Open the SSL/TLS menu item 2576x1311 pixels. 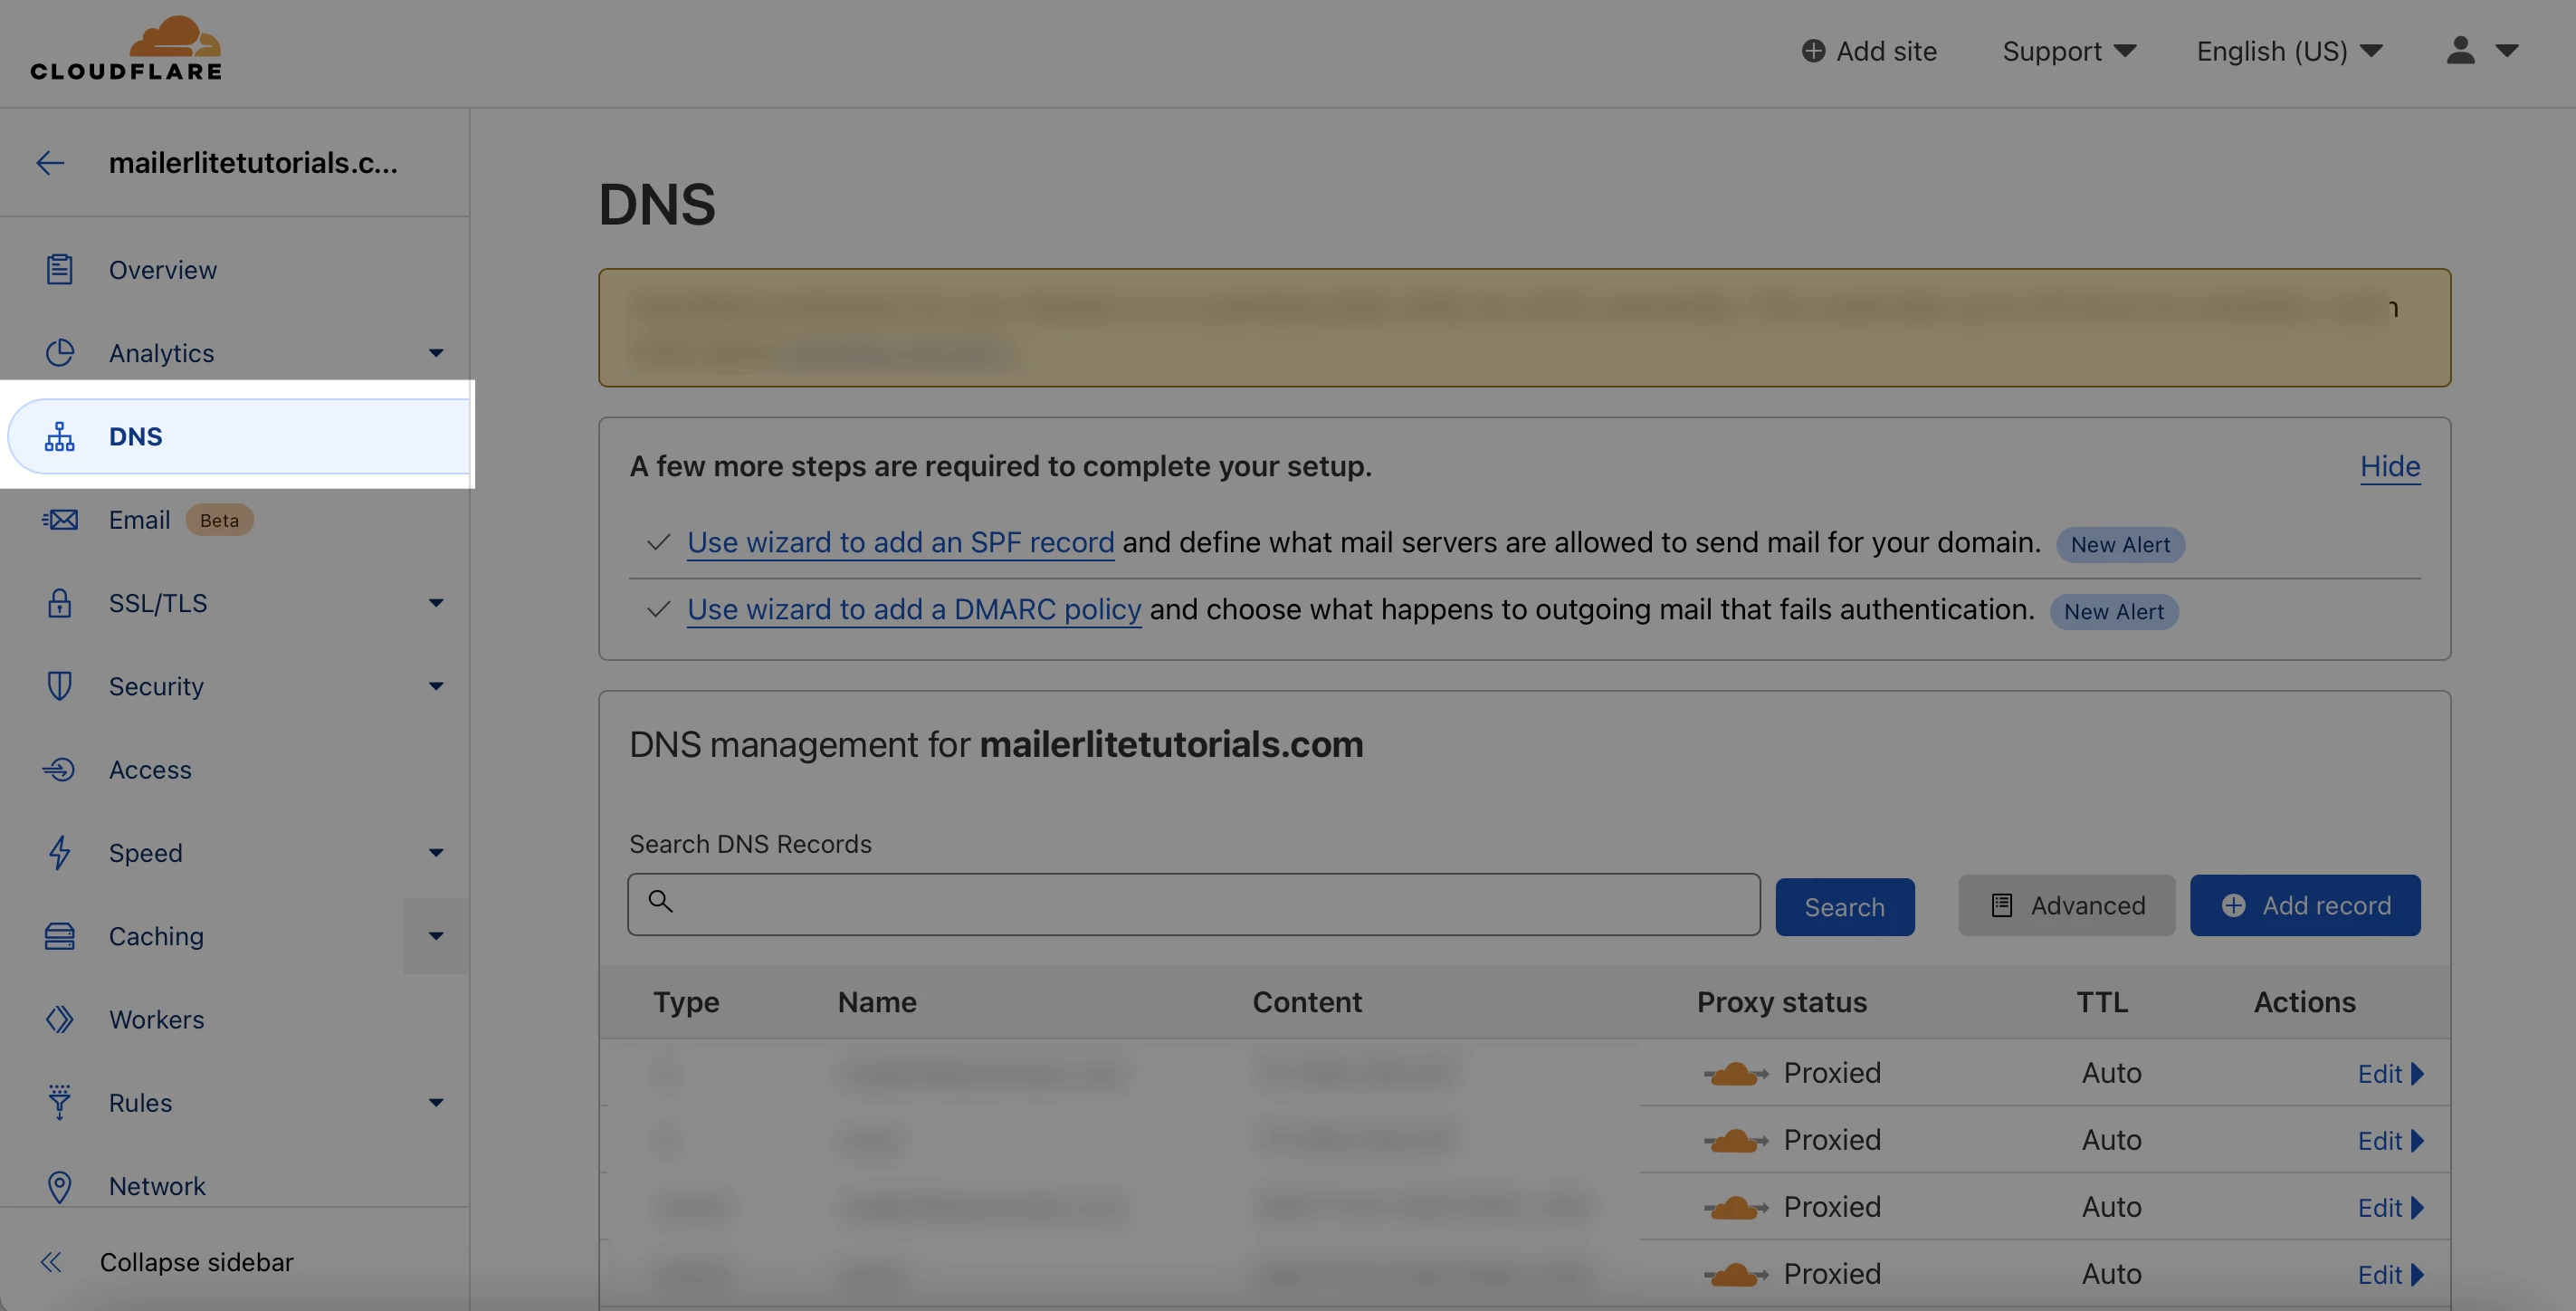point(158,603)
